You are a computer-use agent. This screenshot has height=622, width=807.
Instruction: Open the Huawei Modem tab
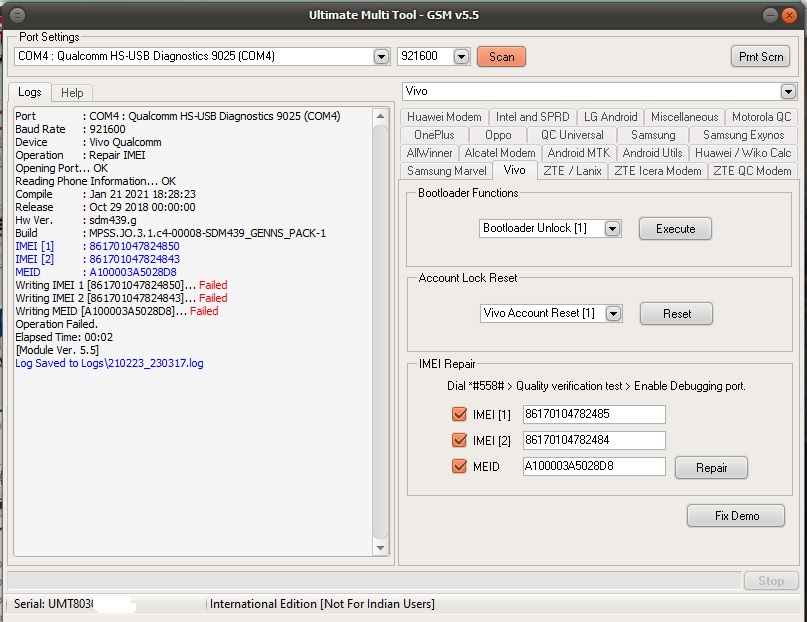[x=444, y=117]
